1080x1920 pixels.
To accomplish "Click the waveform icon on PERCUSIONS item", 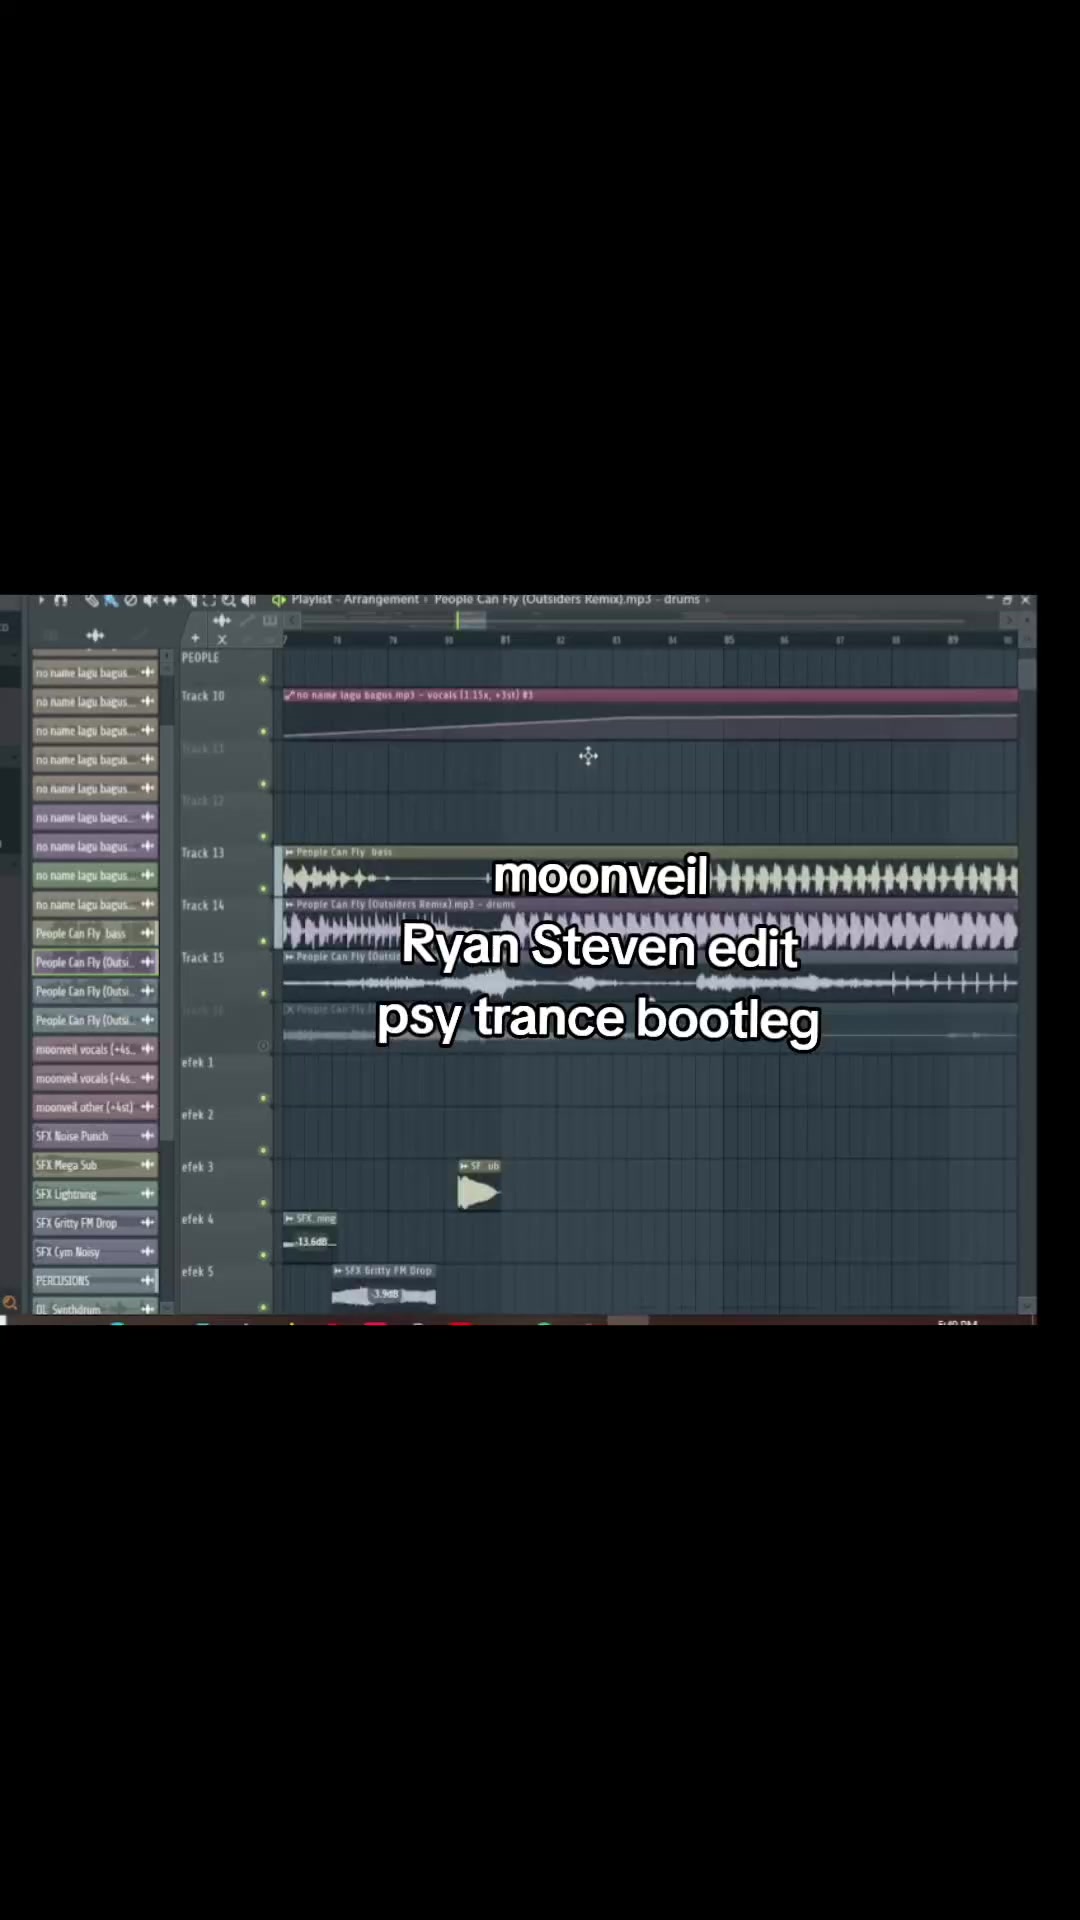I will [x=148, y=1281].
